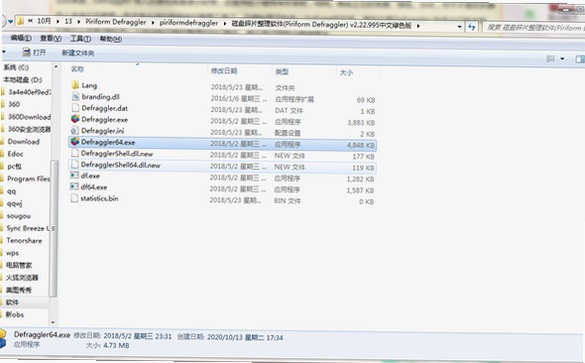Open the sougou folder in sidebar
This screenshot has height=363, width=585.
(19, 216)
